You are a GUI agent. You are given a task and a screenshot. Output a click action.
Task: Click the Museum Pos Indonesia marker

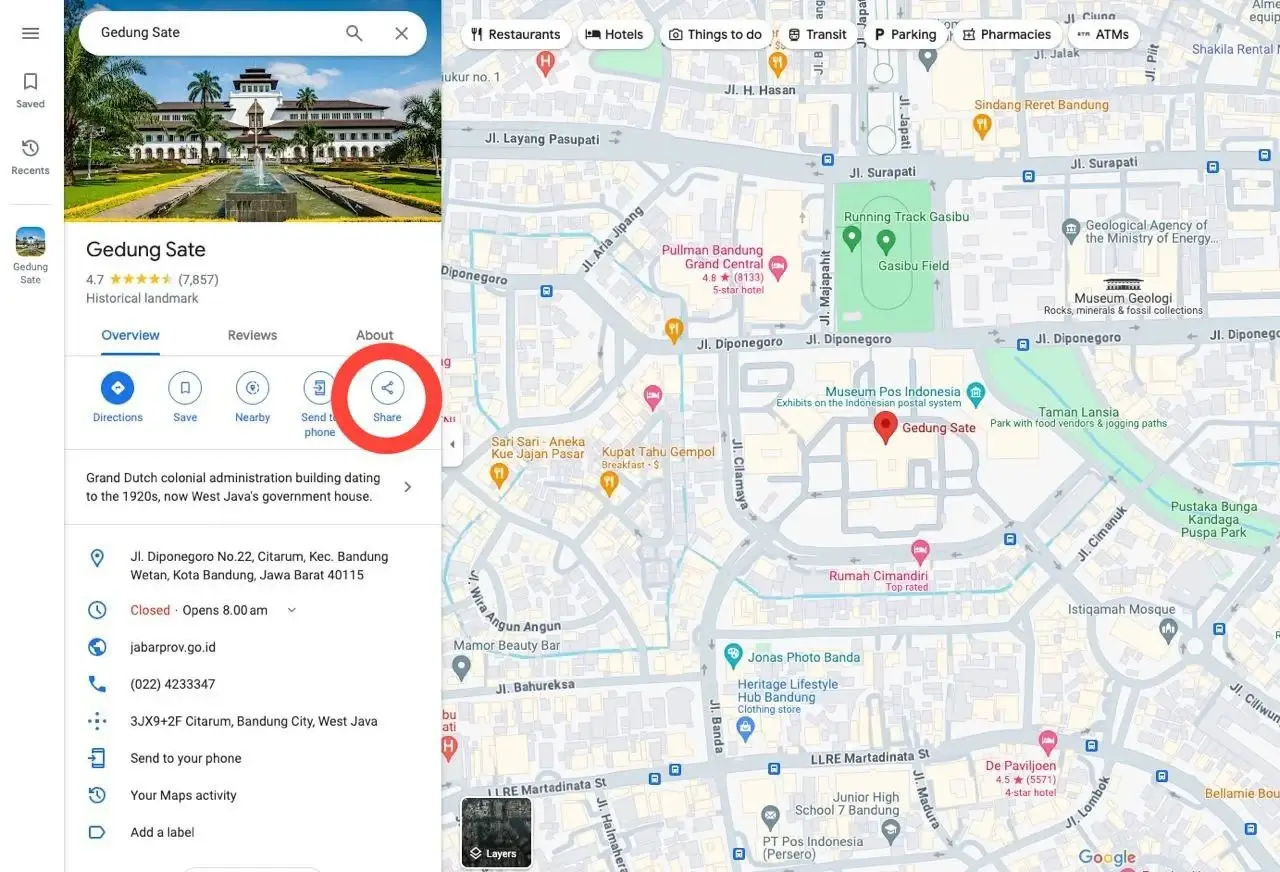coord(977,392)
